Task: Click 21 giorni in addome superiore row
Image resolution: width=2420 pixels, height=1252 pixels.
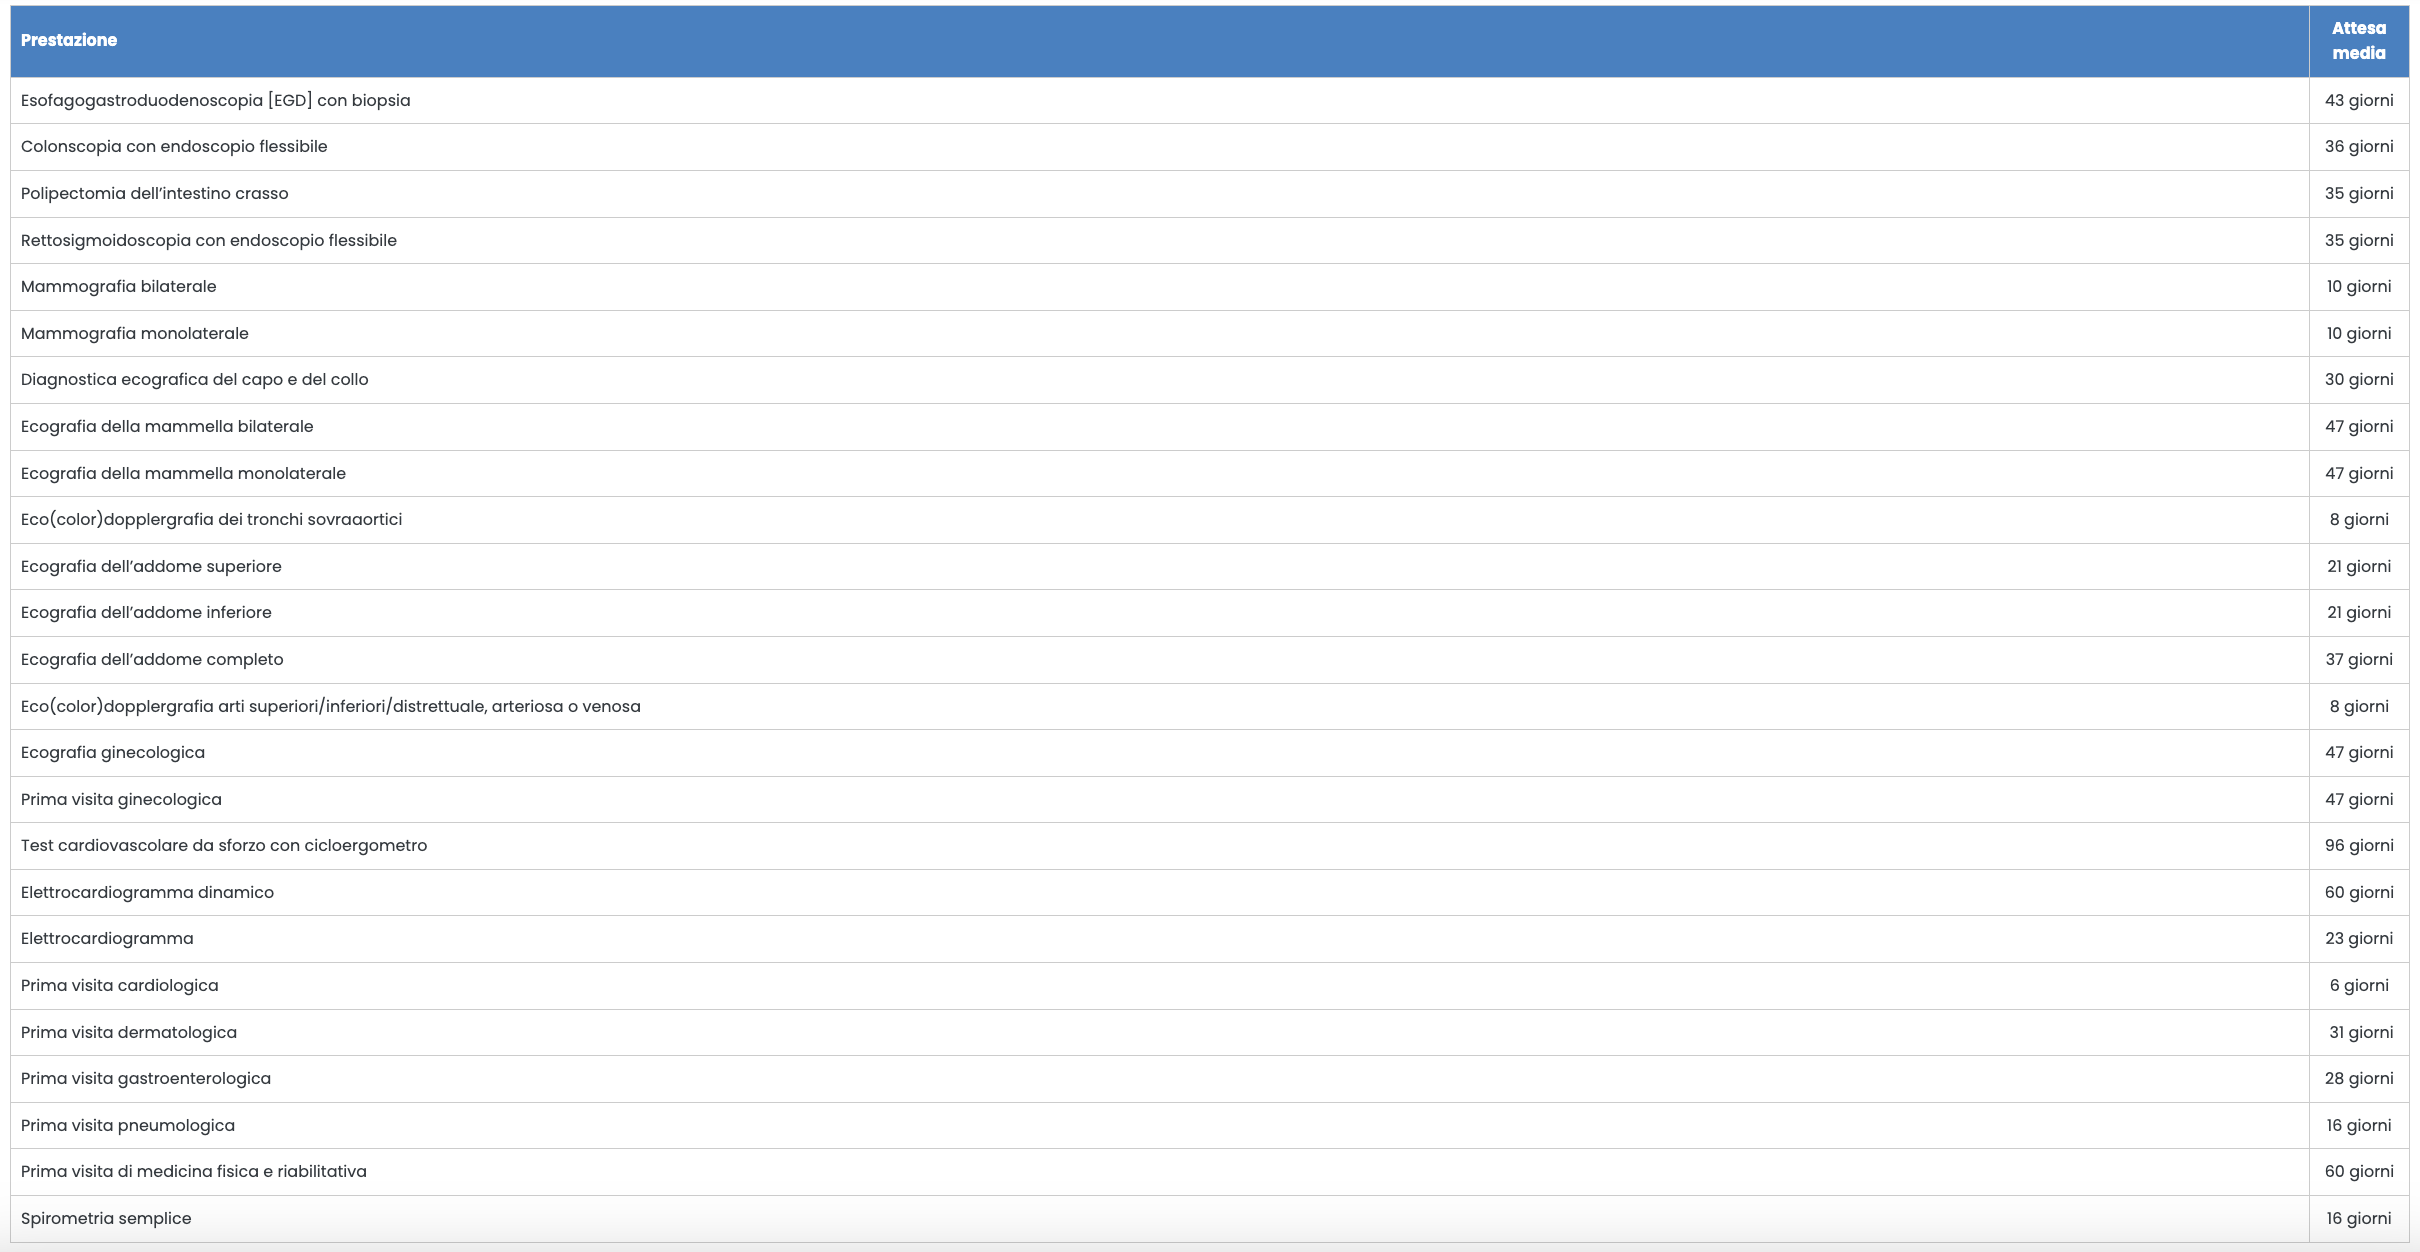Action: pos(2359,566)
